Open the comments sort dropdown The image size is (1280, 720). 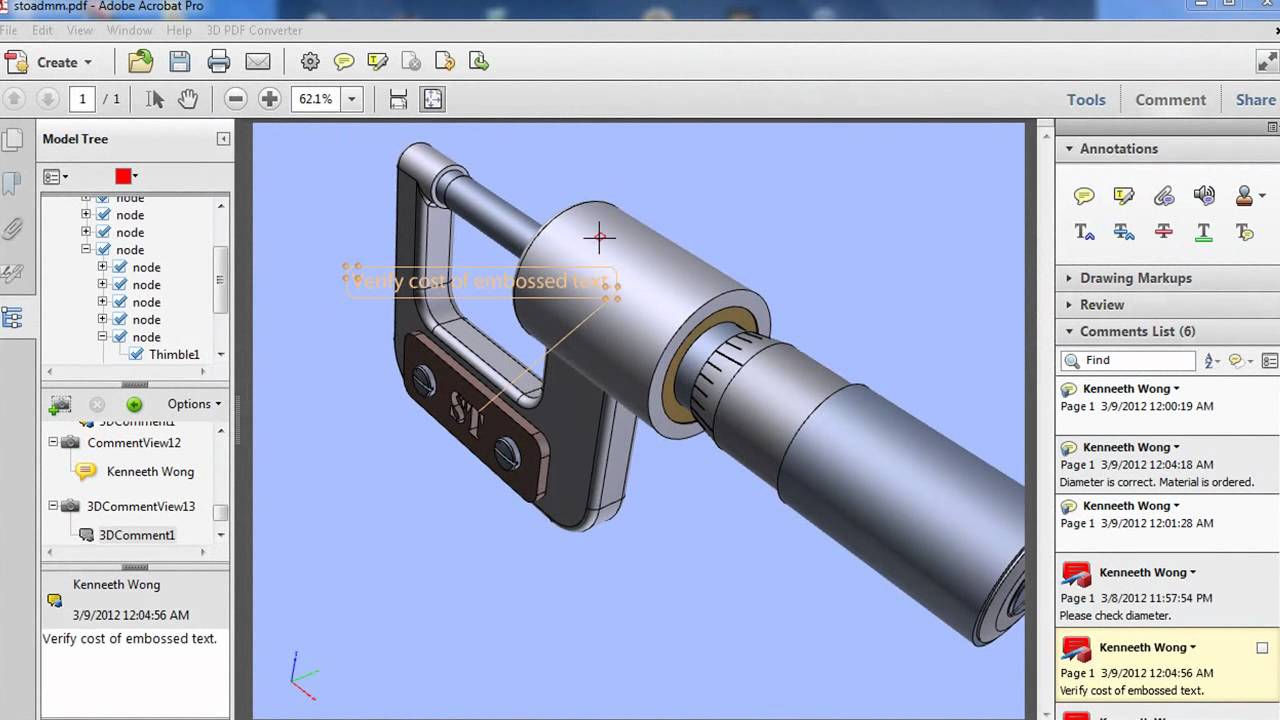click(1212, 361)
